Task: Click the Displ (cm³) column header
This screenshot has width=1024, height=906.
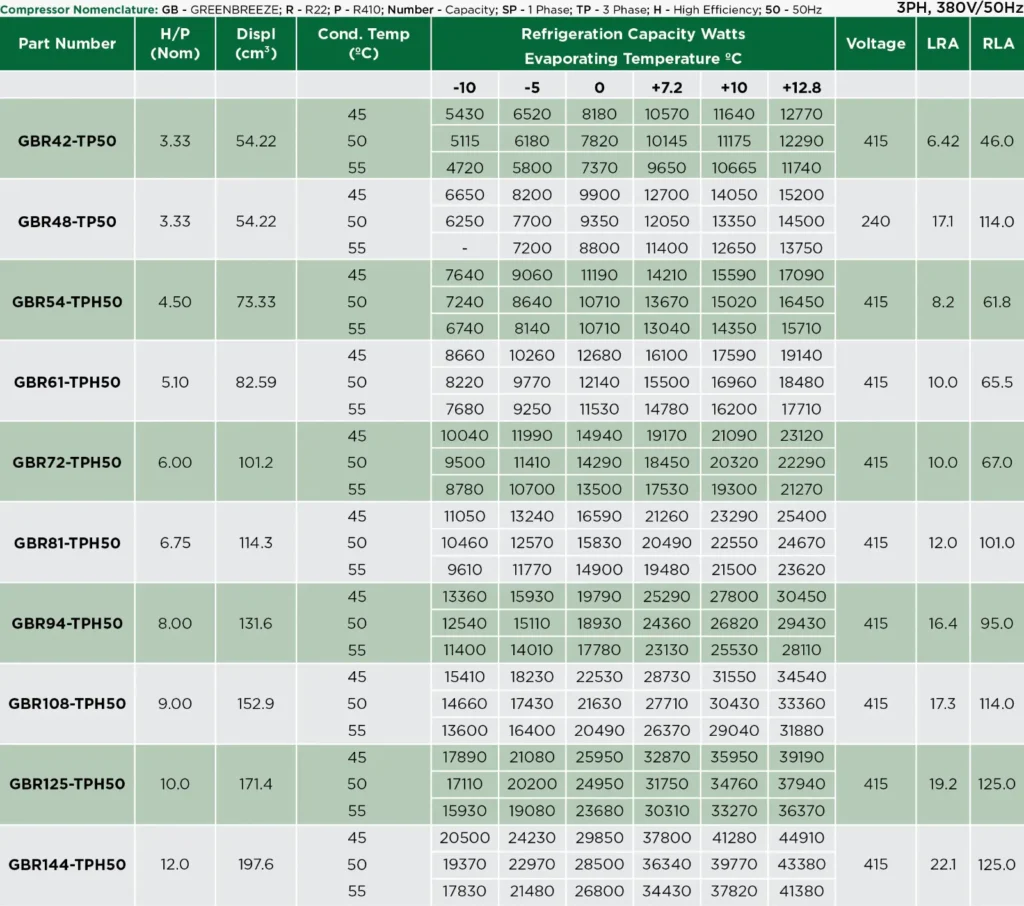Action: 256,44
